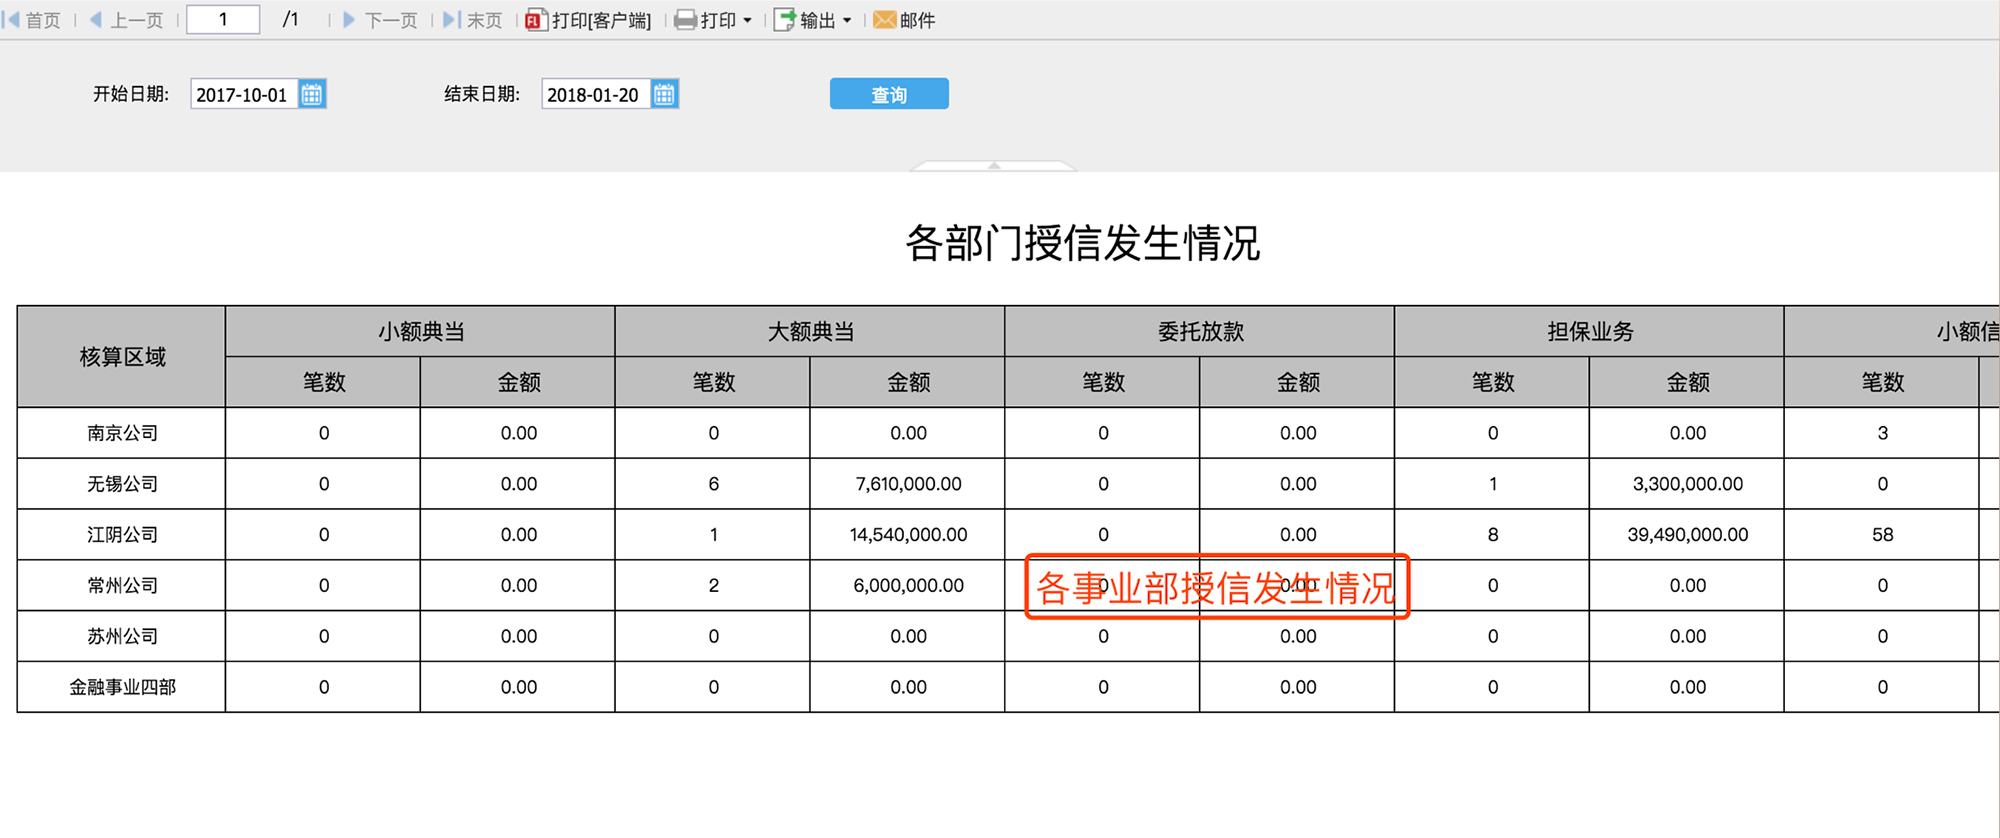Viewport: 2000px width, 838px height.
Task: Expand the 输出 dropdown arrow
Action: (847, 20)
